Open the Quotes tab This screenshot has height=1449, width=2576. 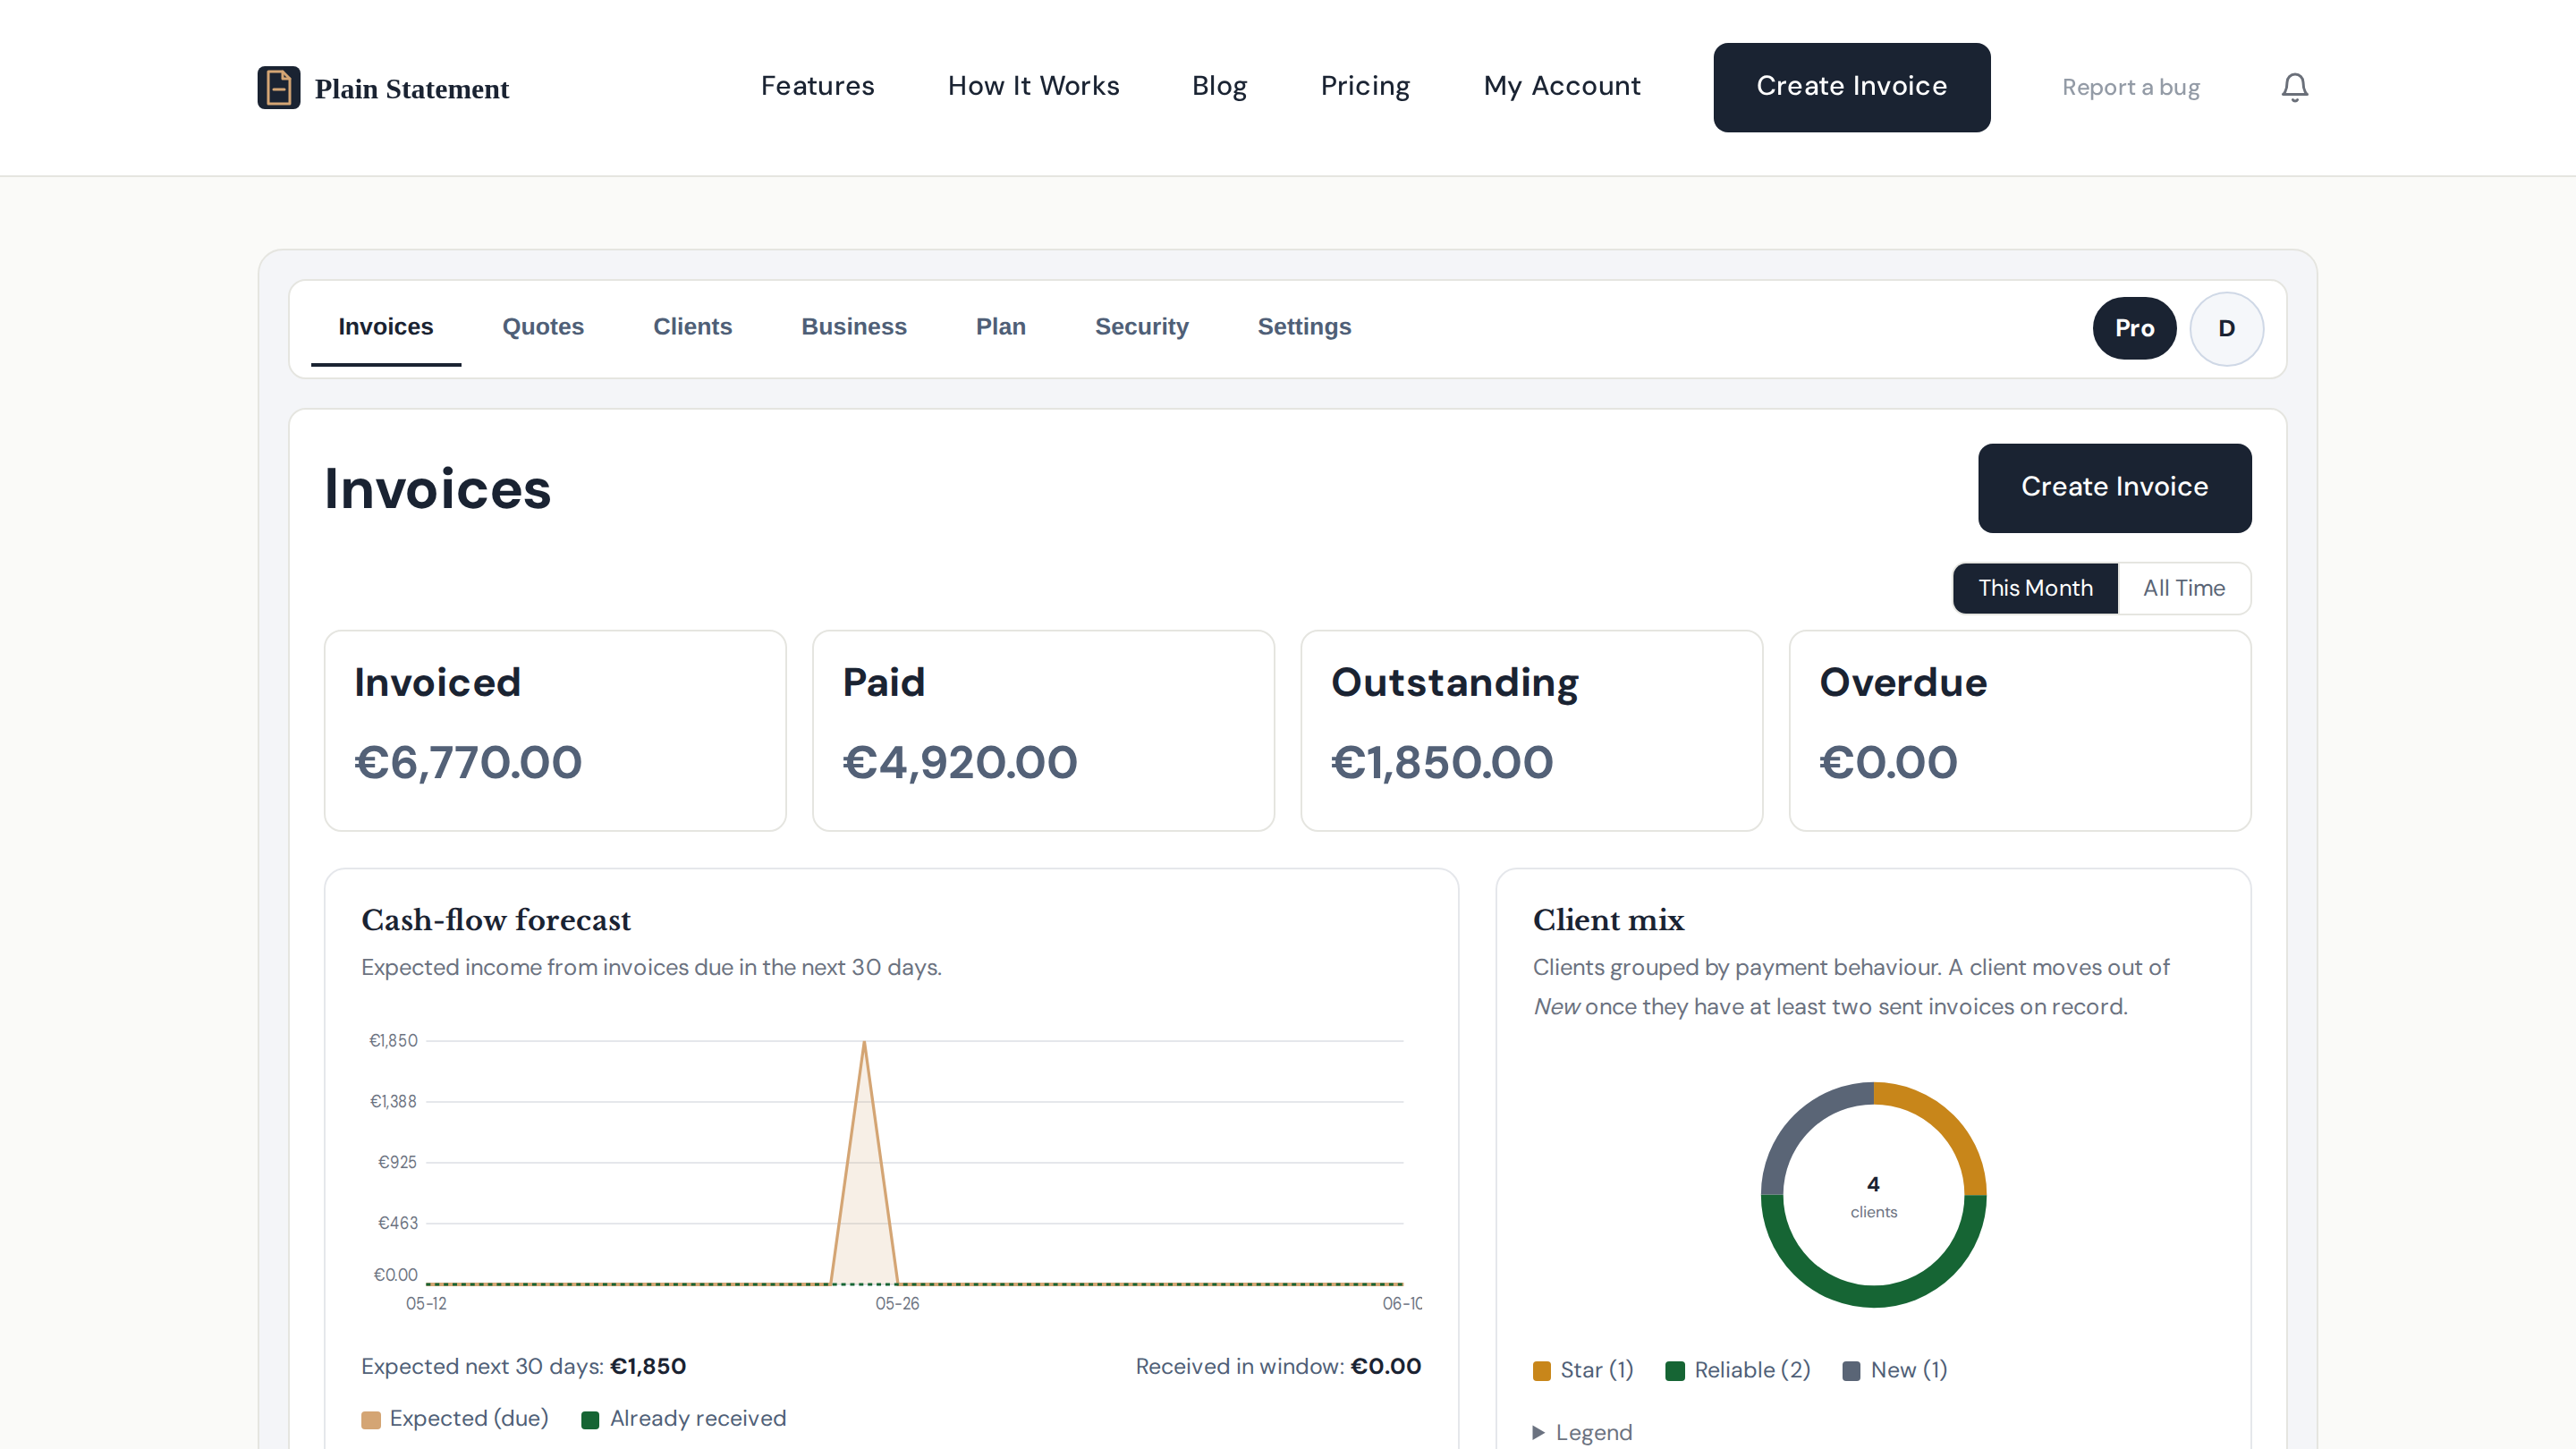[x=543, y=327]
